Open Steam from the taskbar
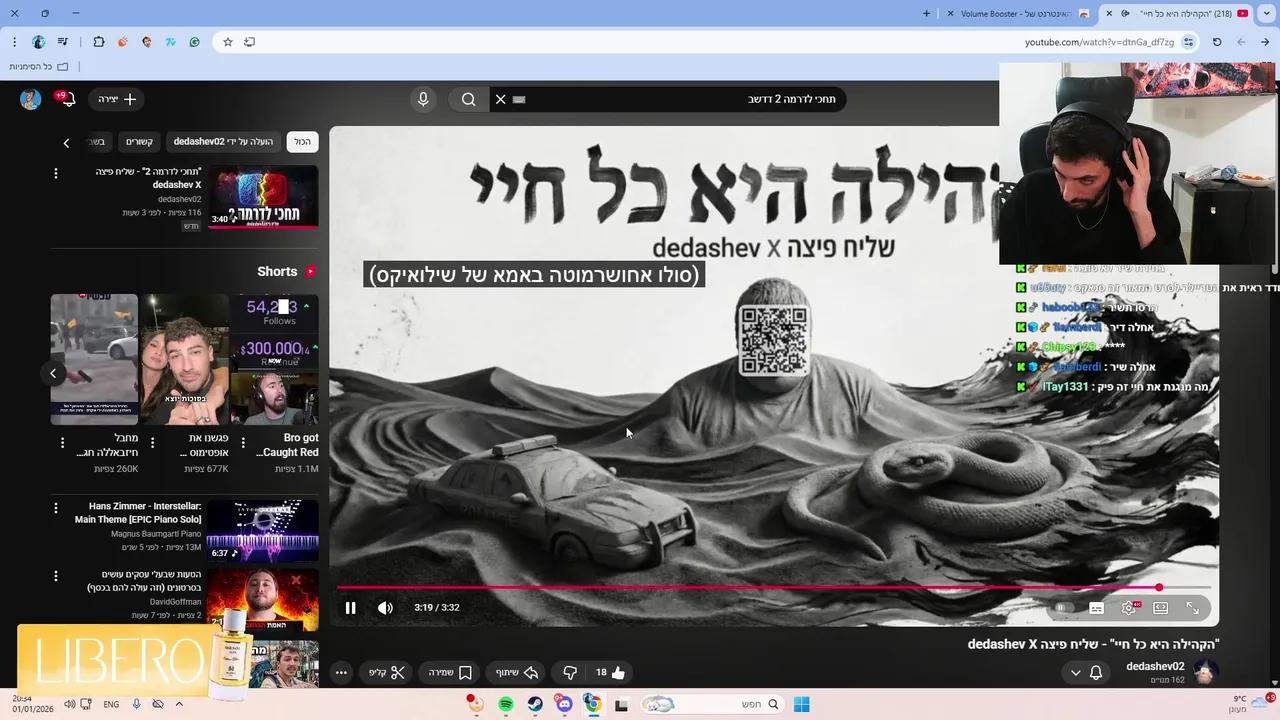 (535, 705)
